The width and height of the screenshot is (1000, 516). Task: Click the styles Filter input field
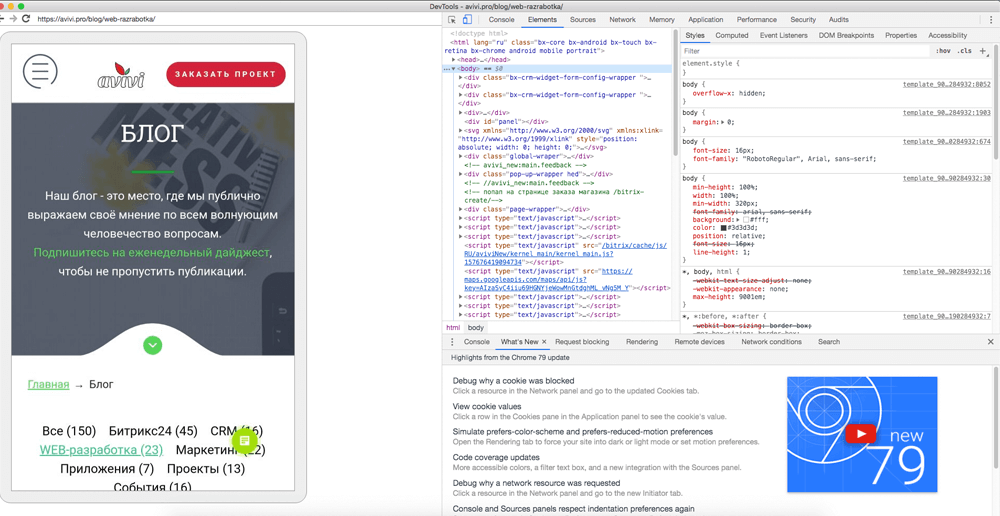click(x=805, y=51)
